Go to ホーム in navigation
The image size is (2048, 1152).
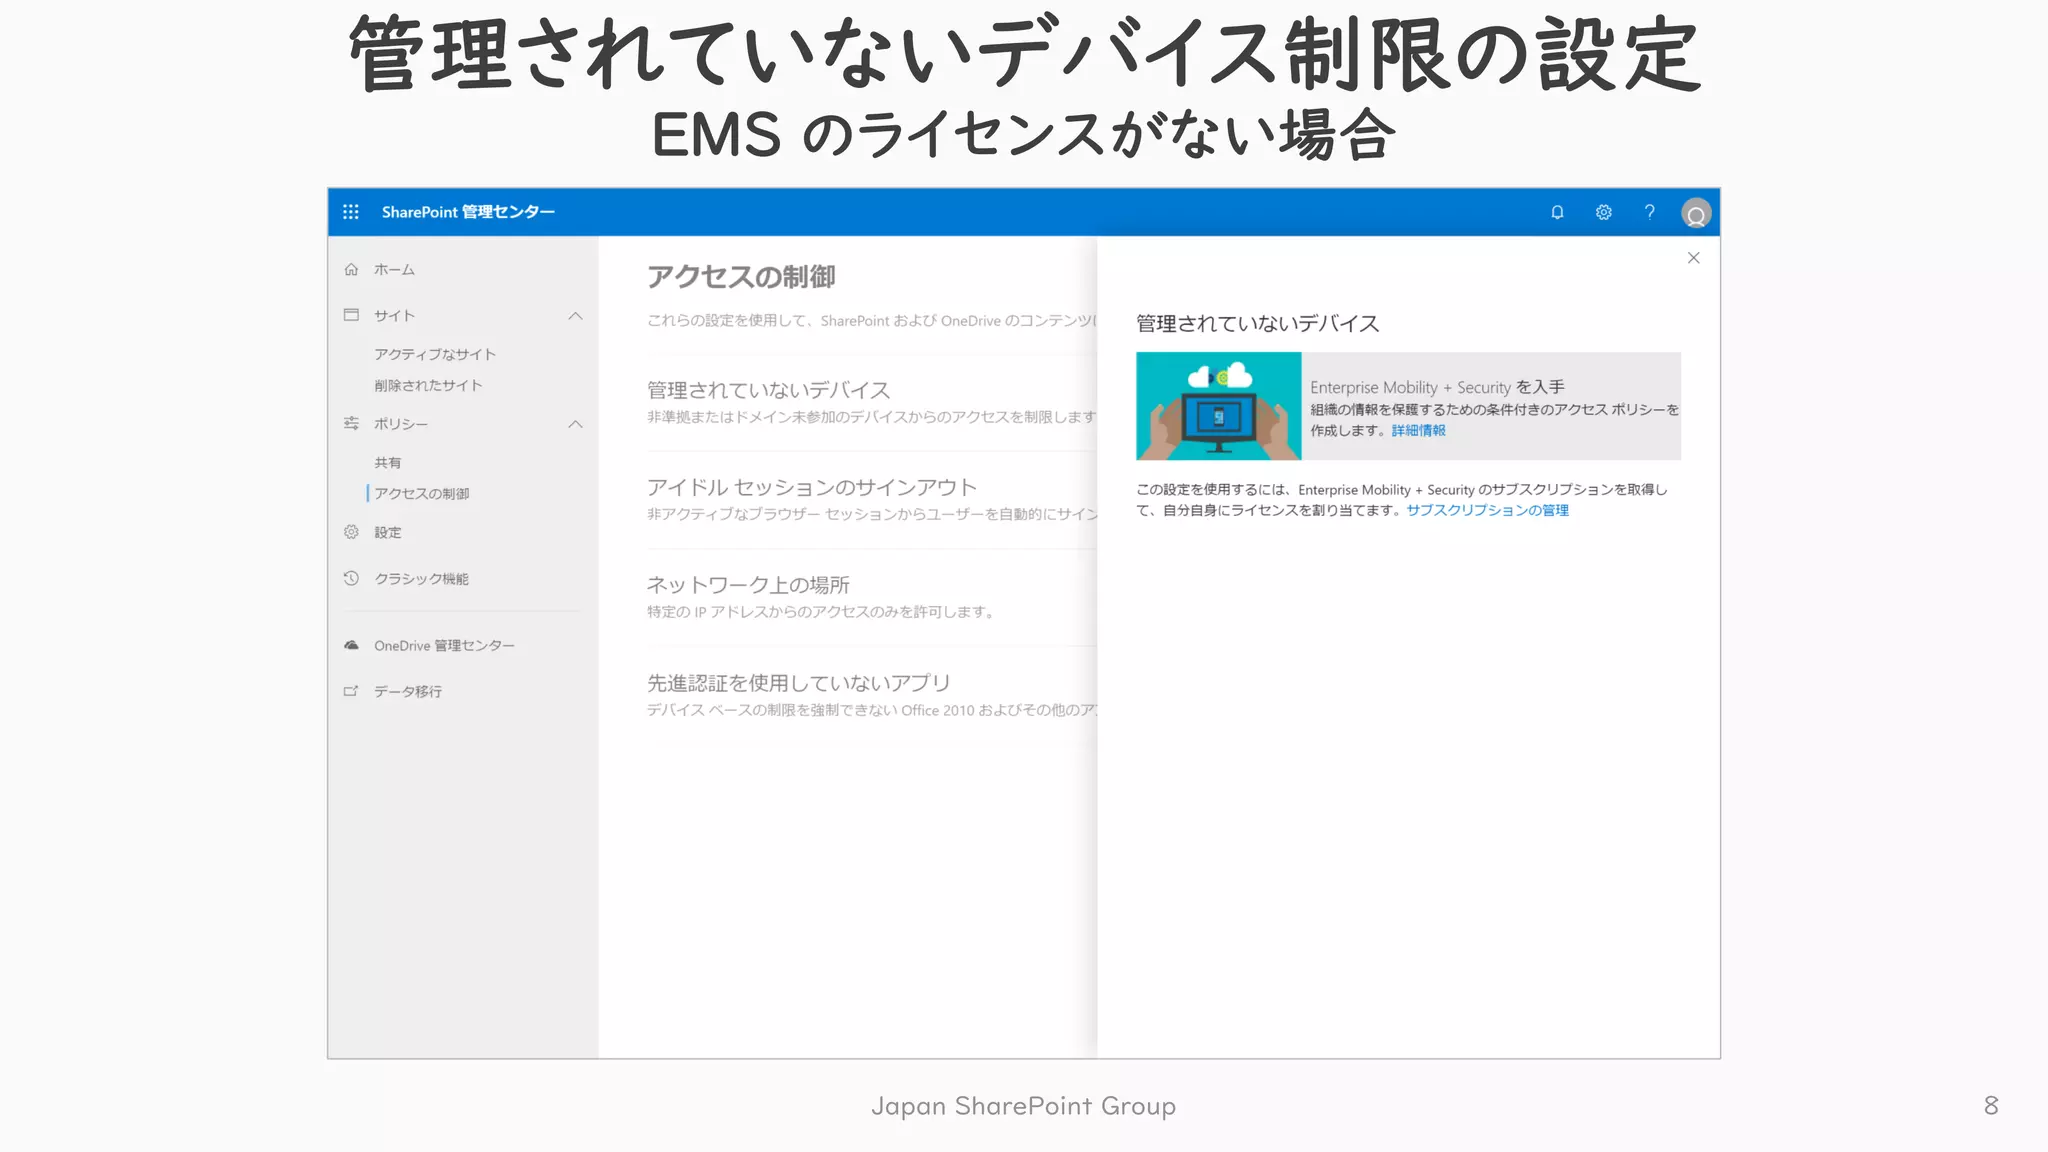coord(394,270)
